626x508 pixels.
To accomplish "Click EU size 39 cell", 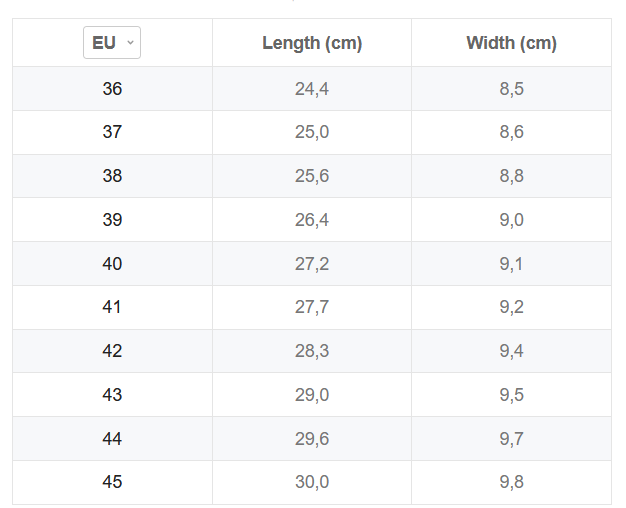I will point(112,220).
